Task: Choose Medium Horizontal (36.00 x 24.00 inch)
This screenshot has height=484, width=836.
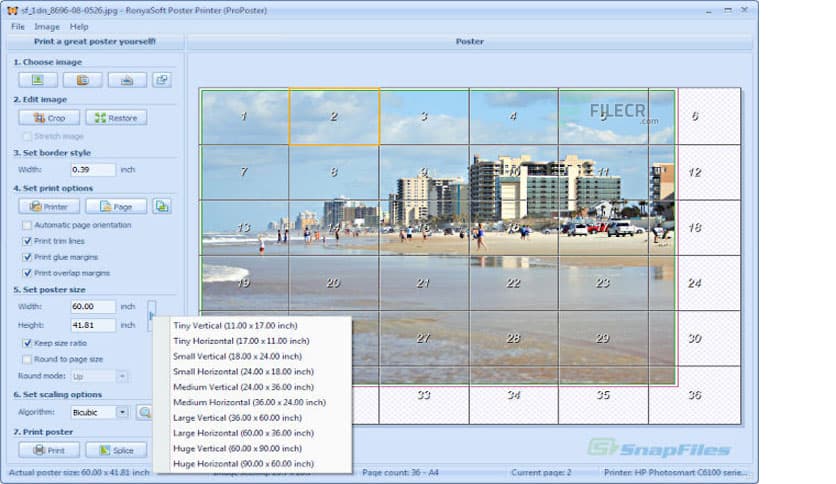Action: click(x=253, y=402)
